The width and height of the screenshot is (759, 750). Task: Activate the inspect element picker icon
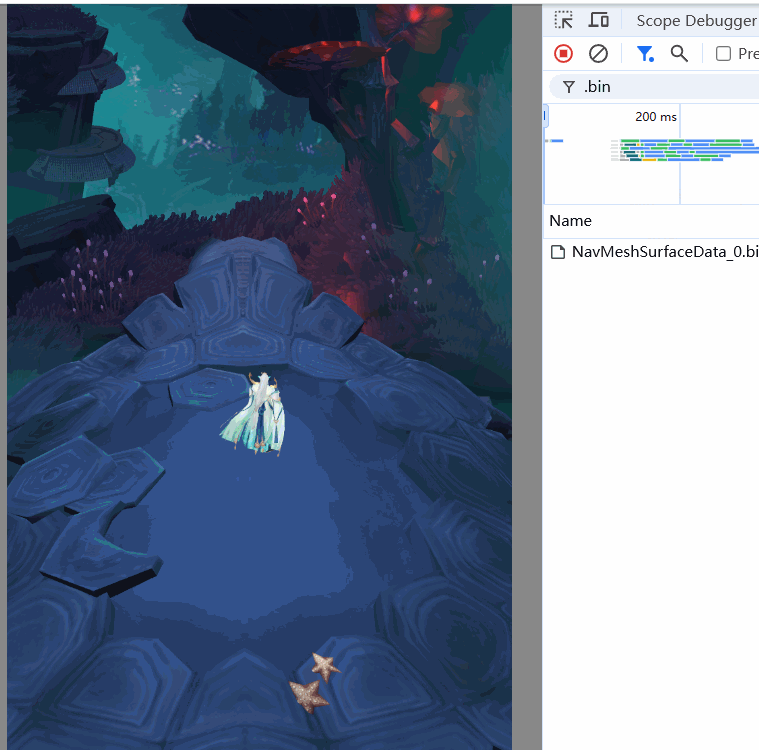[x=563, y=20]
